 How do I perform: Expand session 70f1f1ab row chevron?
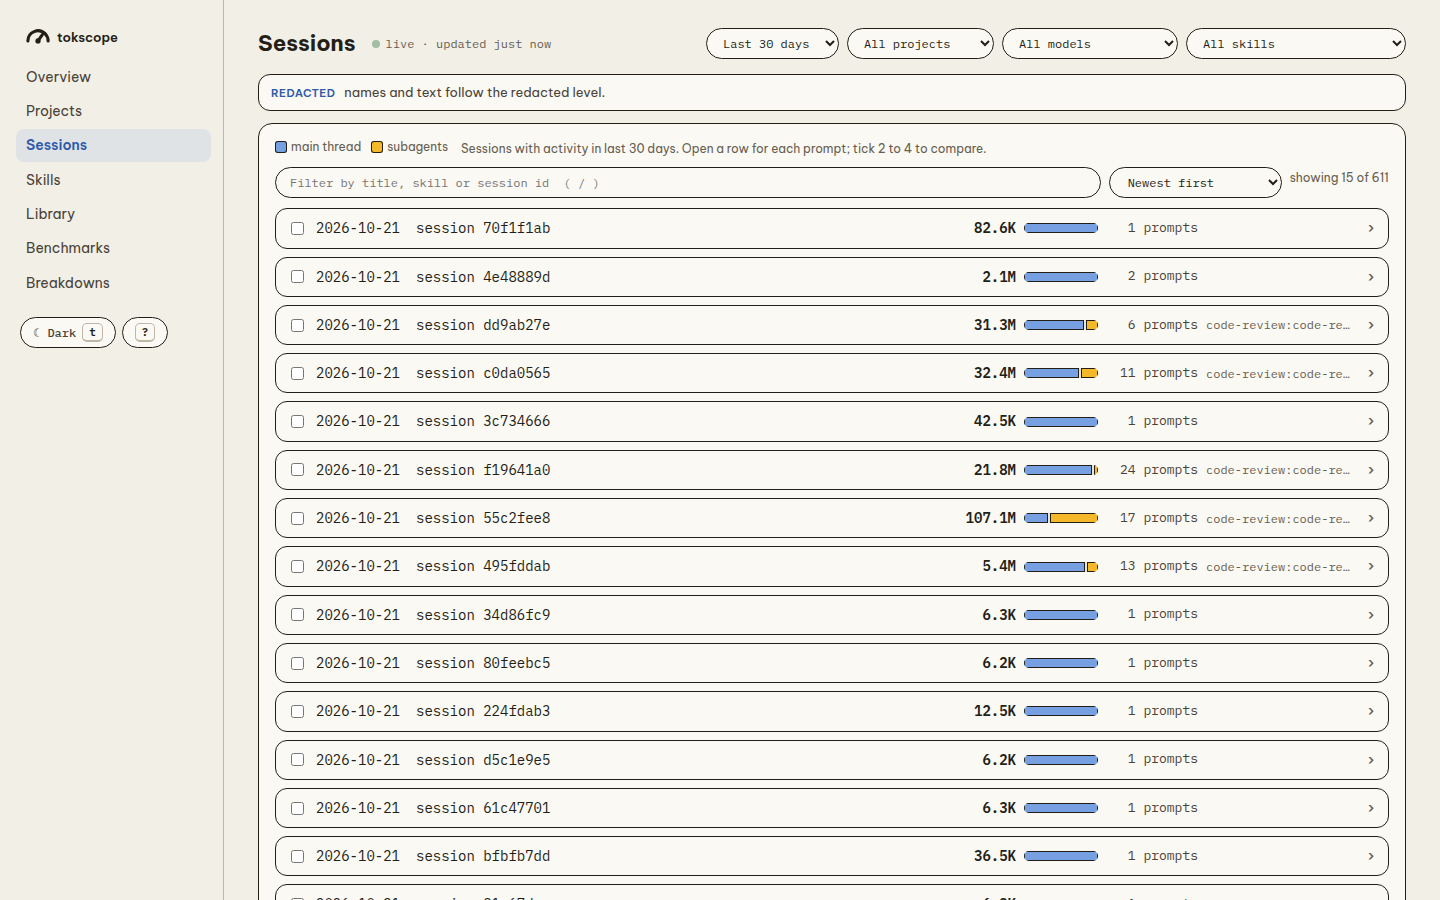[x=1371, y=228]
